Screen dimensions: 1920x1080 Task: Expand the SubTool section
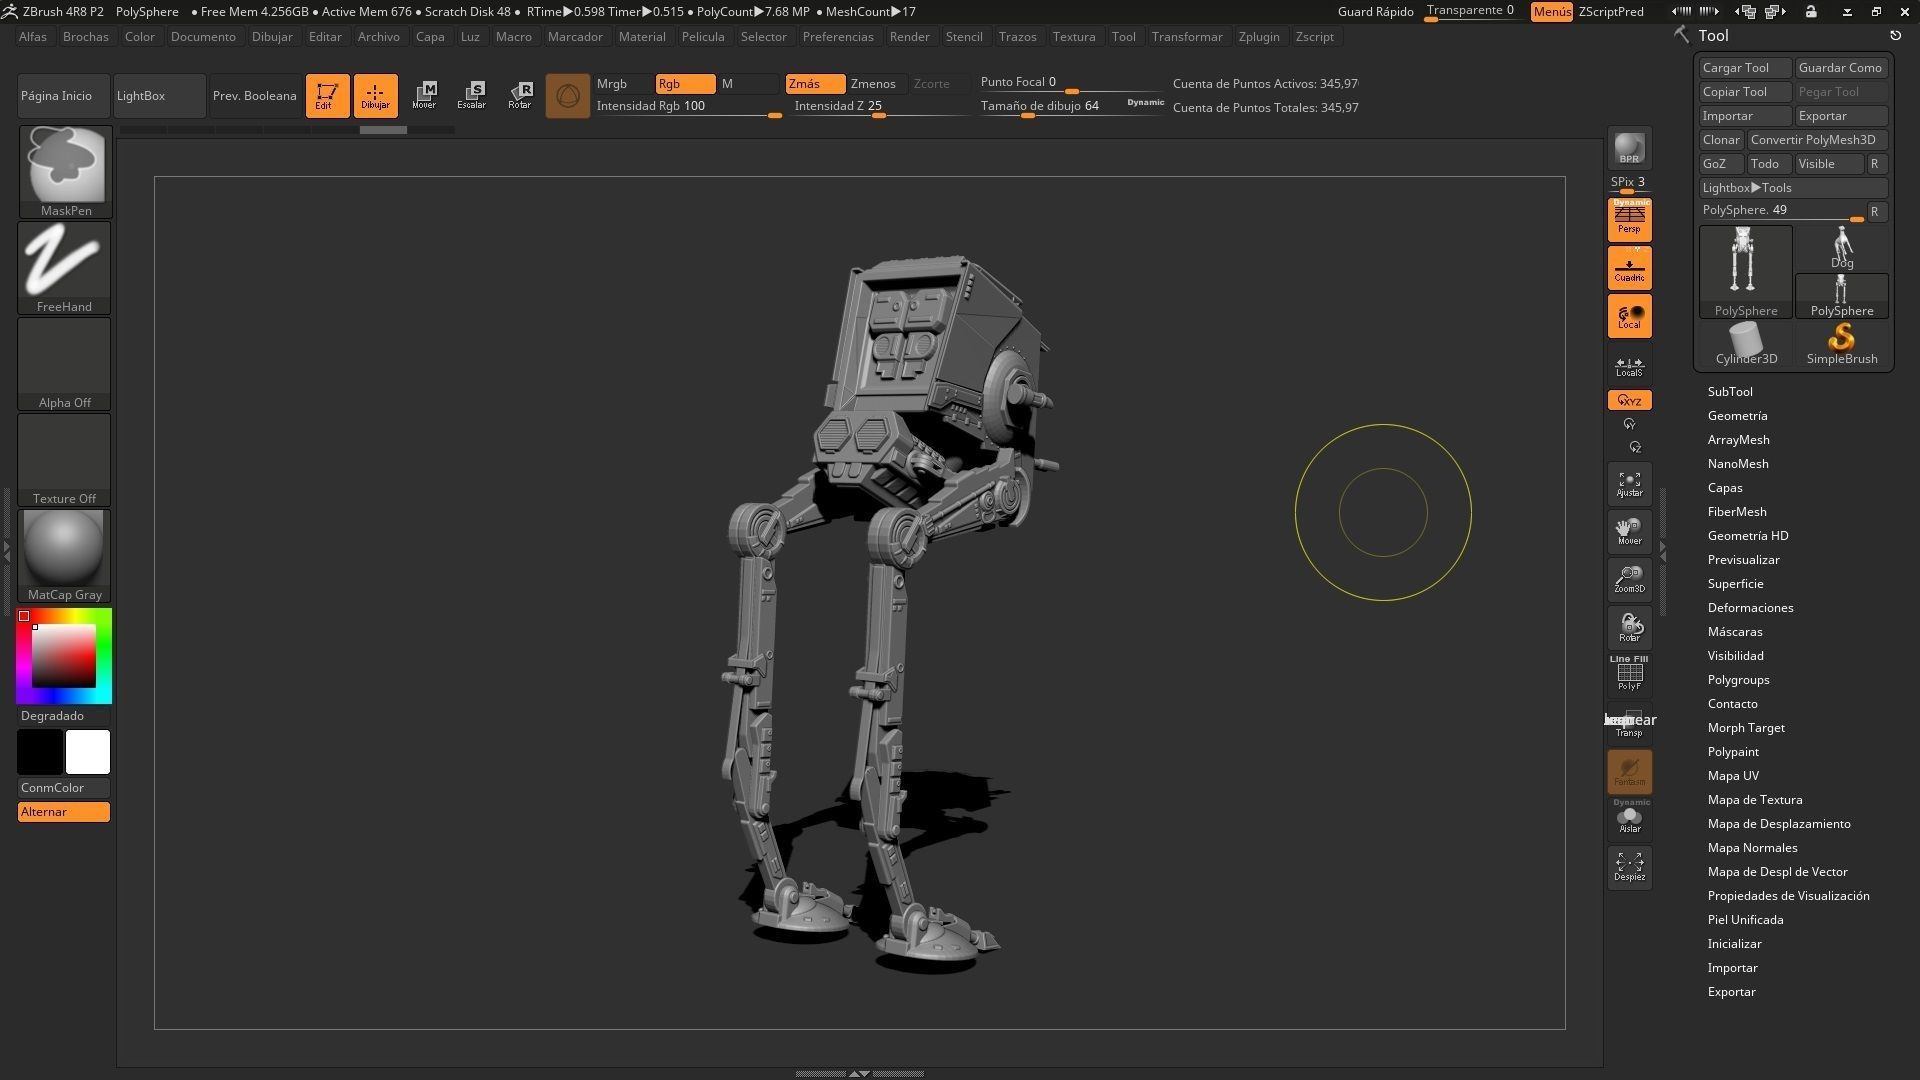coord(1730,392)
